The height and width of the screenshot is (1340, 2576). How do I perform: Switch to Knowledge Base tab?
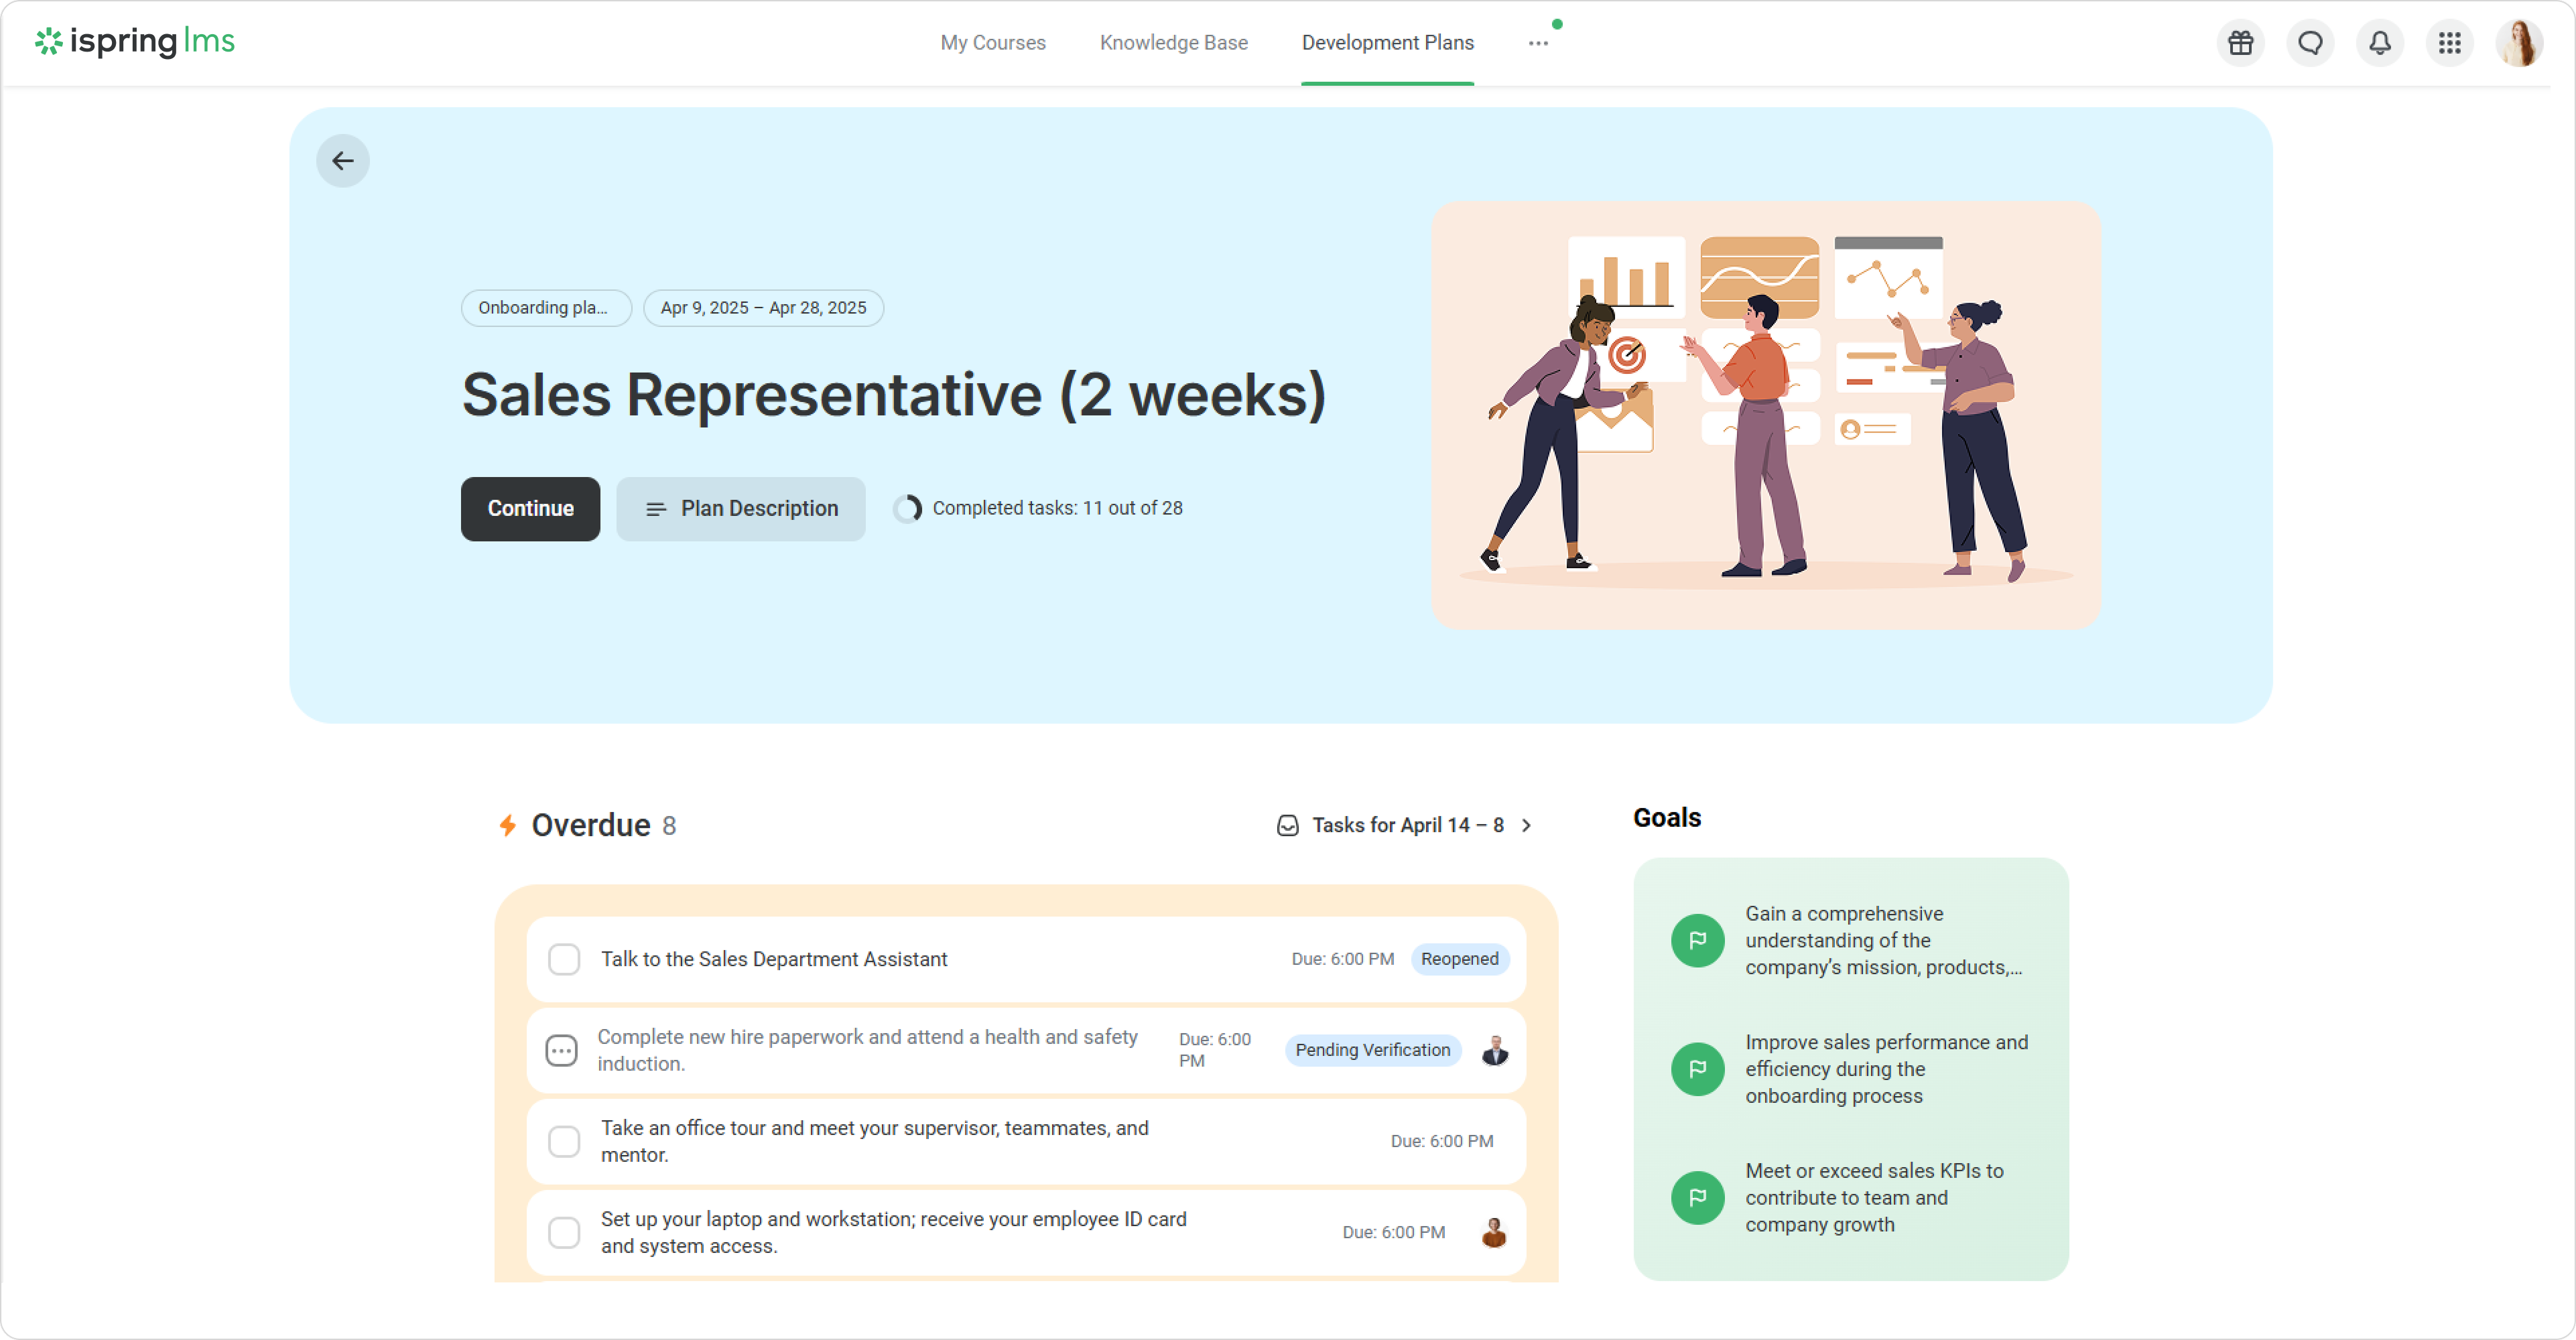tap(1173, 43)
